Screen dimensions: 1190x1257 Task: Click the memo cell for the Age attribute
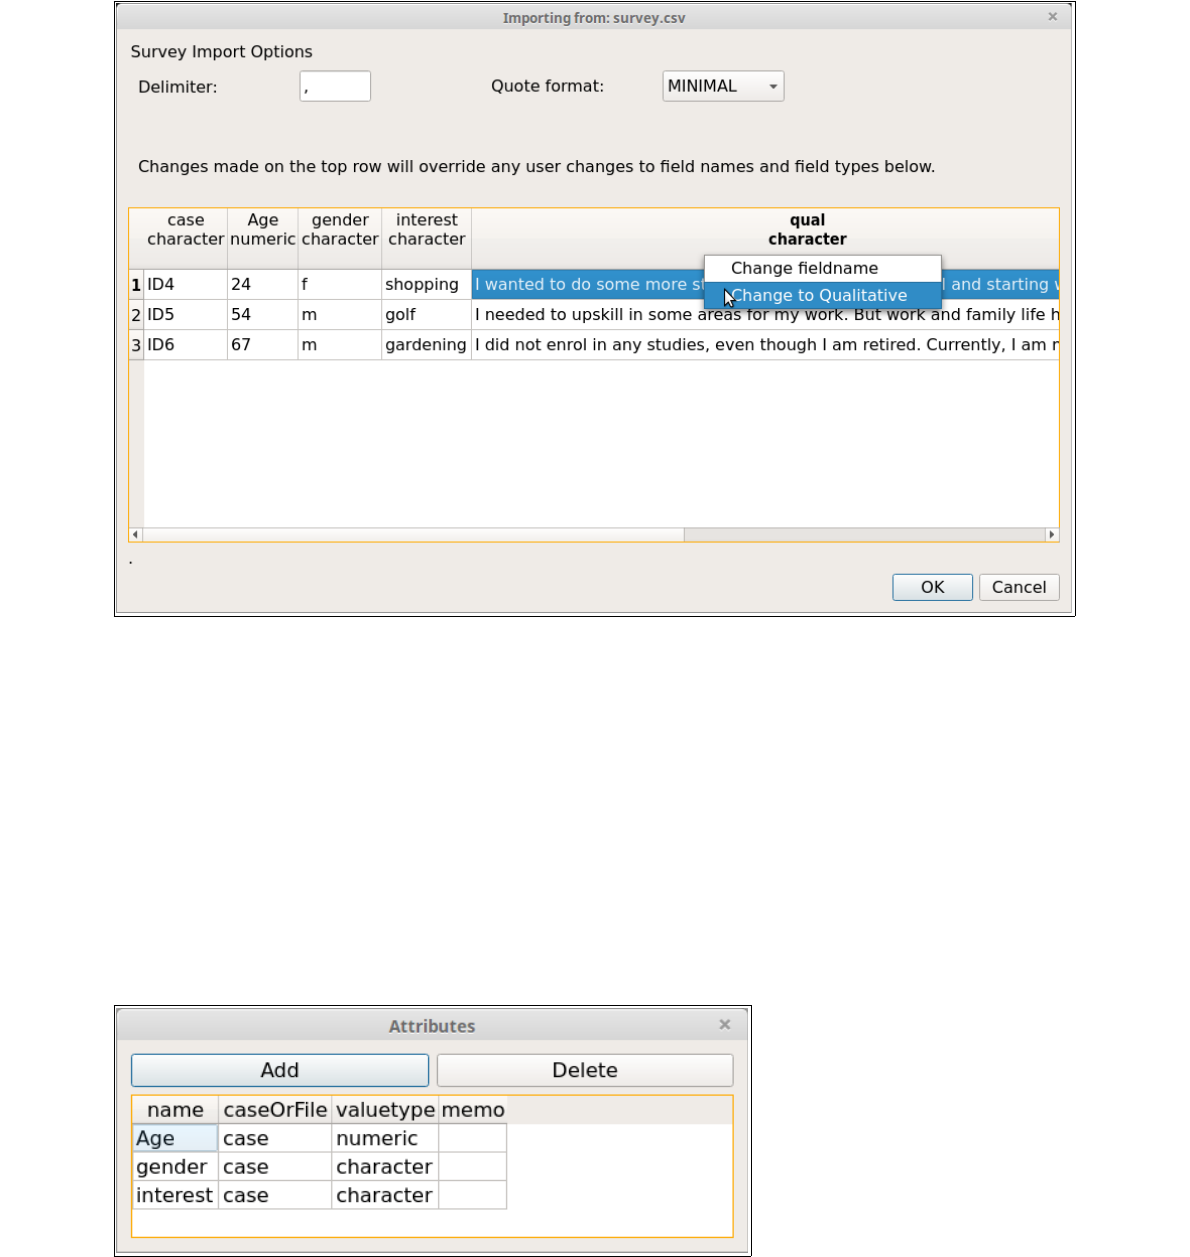click(473, 1138)
